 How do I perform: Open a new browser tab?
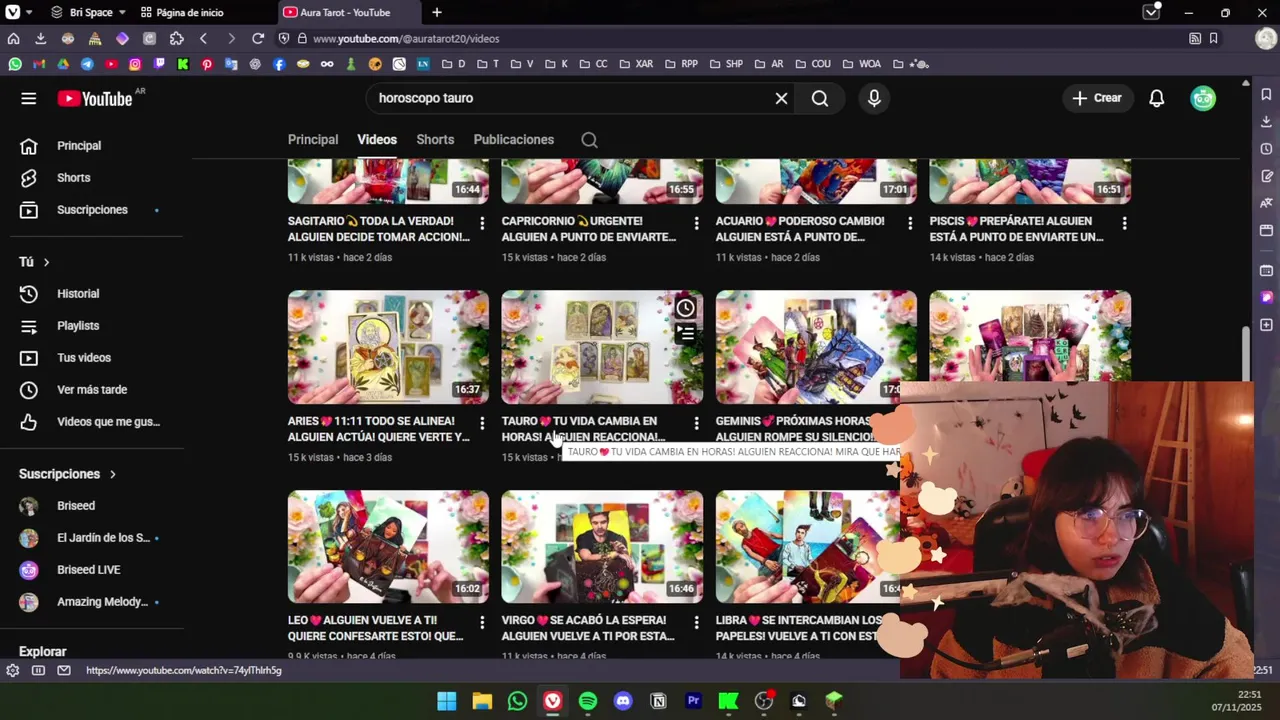(x=437, y=12)
